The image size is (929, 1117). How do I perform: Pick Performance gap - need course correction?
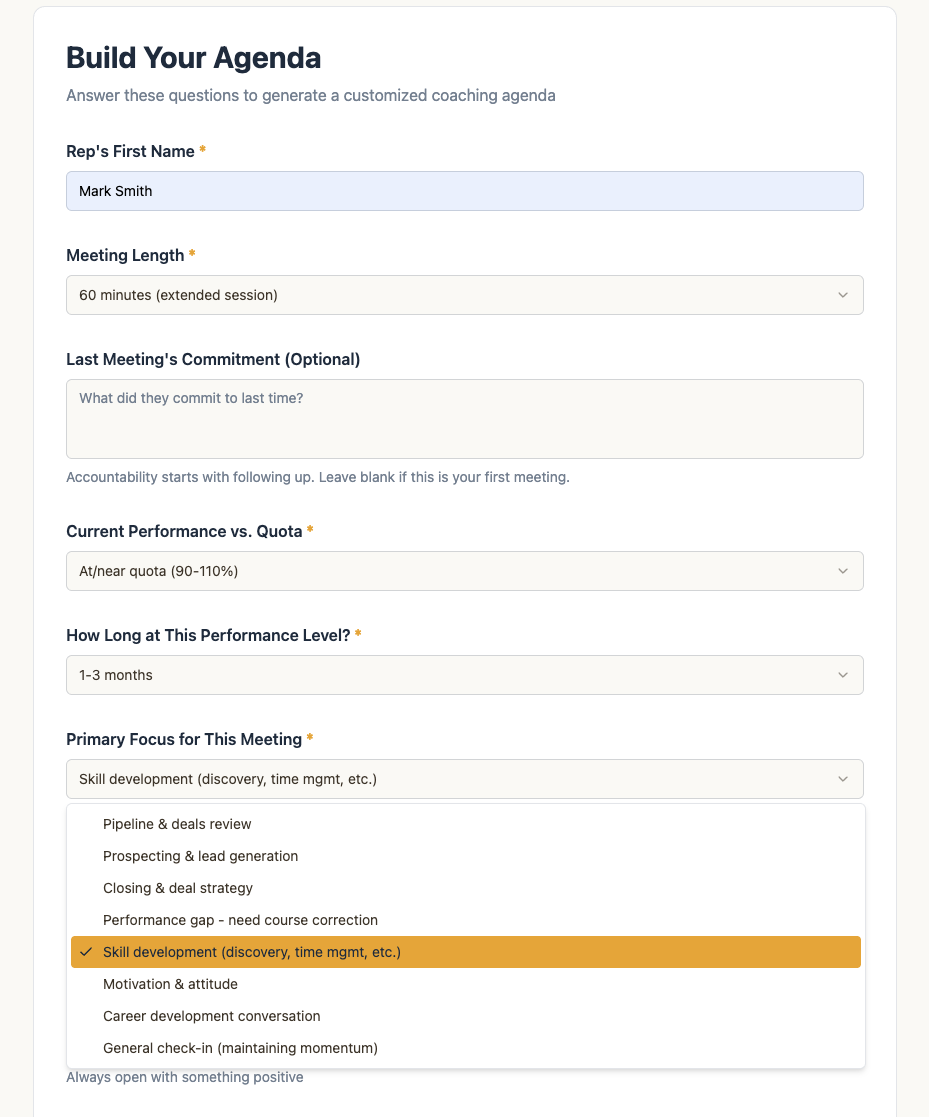tap(240, 920)
